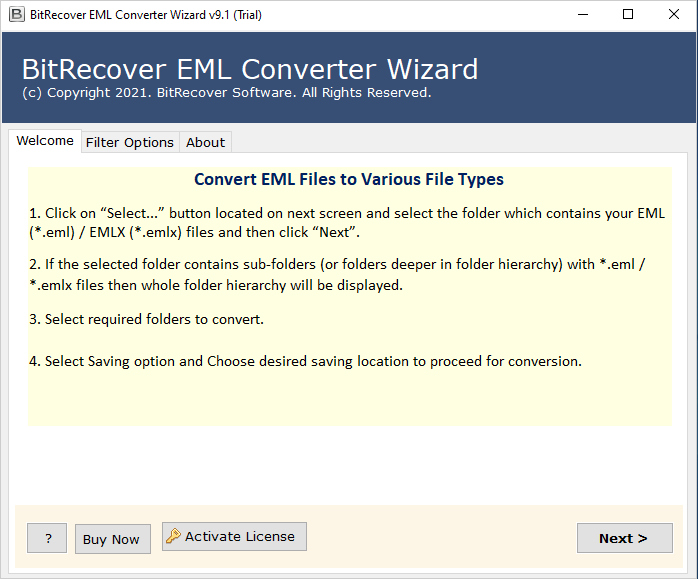Maximize the EML Converter Wizard window
The image size is (698, 579).
[x=627, y=15]
